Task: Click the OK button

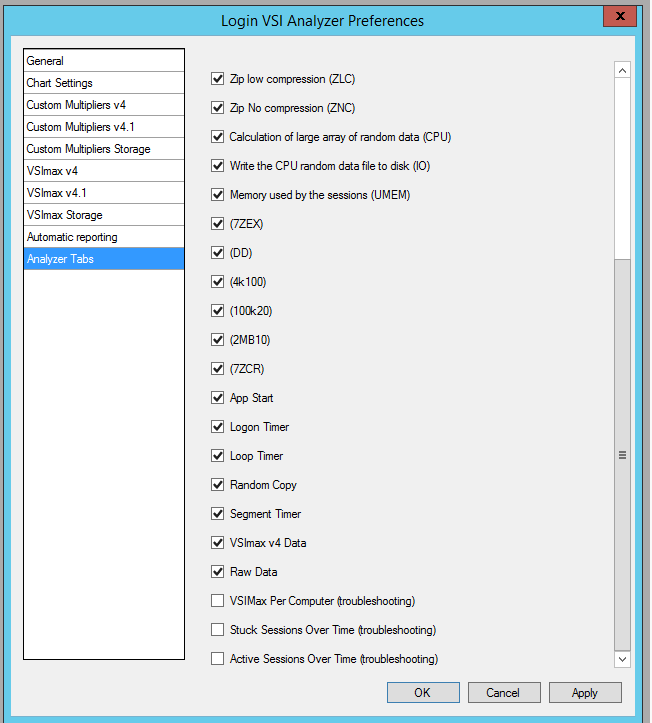Action: click(423, 693)
